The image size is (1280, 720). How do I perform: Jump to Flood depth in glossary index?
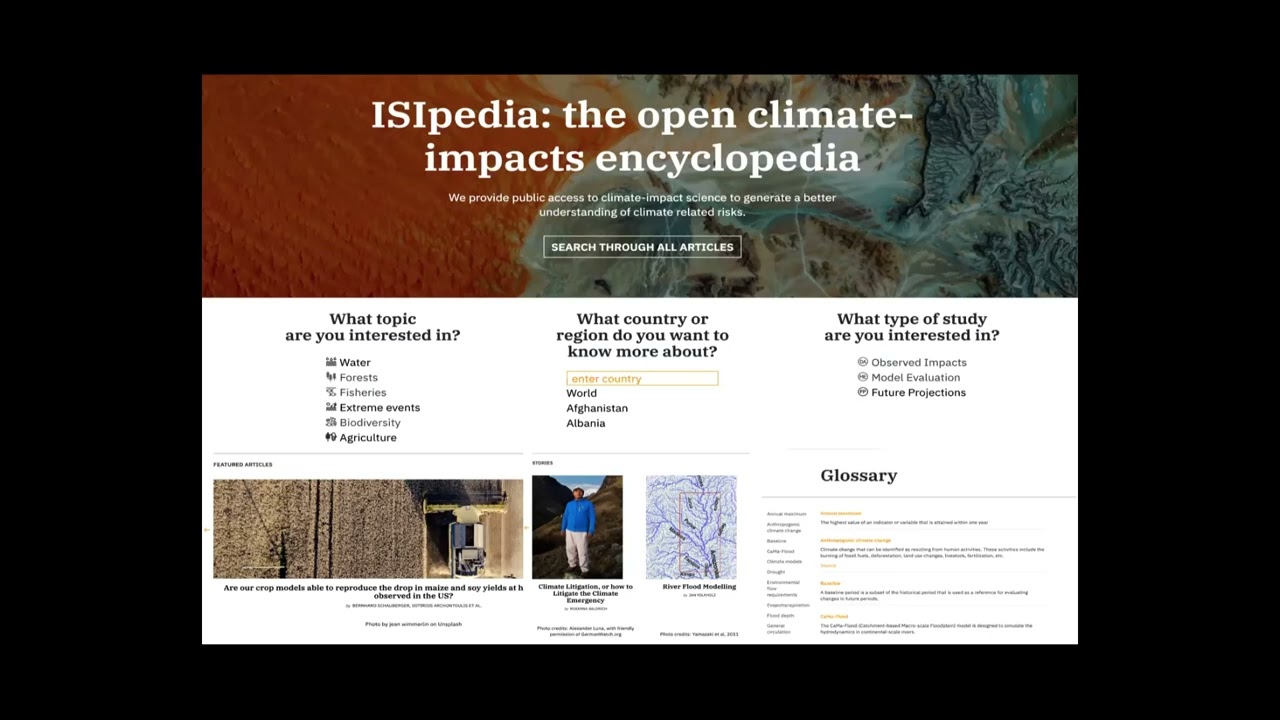(781, 615)
